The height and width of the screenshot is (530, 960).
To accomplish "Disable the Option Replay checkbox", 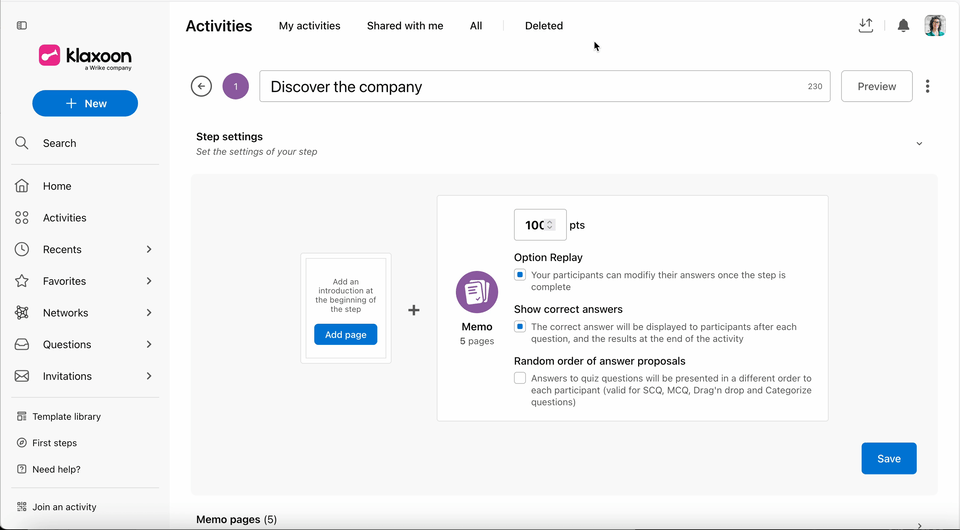I will [520, 275].
